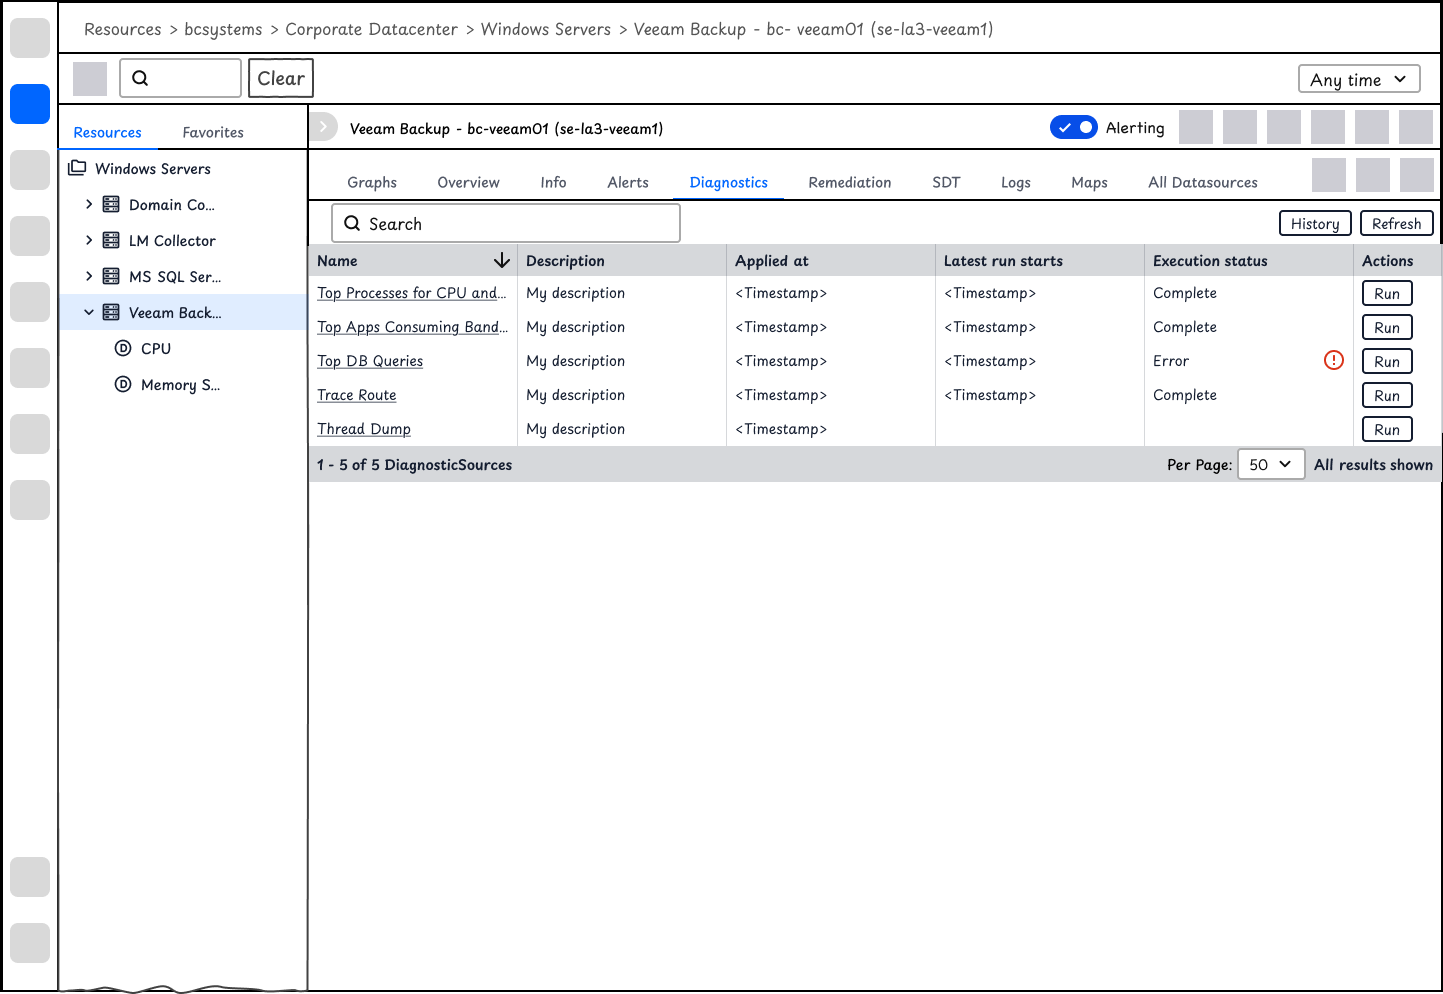The width and height of the screenshot is (1443, 994).
Task: Click the Domain Co... server icon
Action: (x=111, y=204)
